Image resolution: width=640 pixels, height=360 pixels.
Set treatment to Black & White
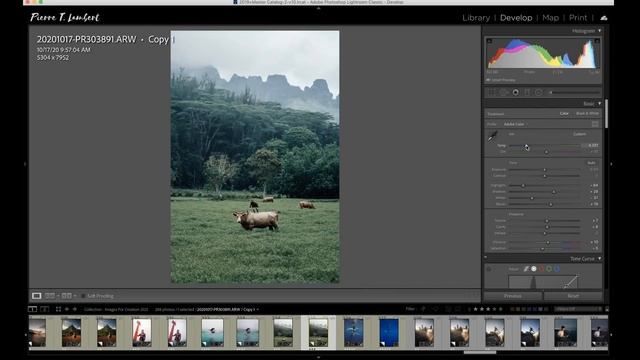(587, 113)
